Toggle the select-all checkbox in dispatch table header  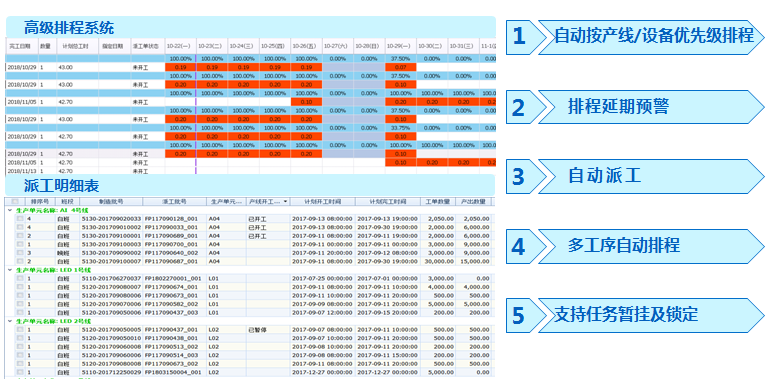pos(15,202)
